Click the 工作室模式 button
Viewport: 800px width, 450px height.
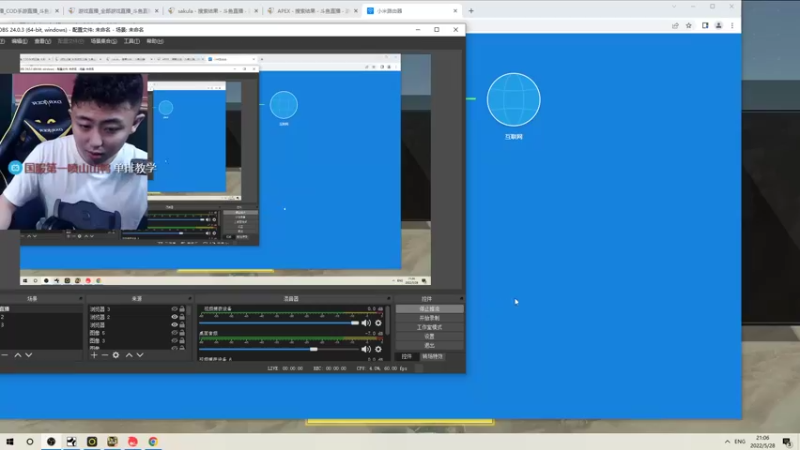coord(430,328)
